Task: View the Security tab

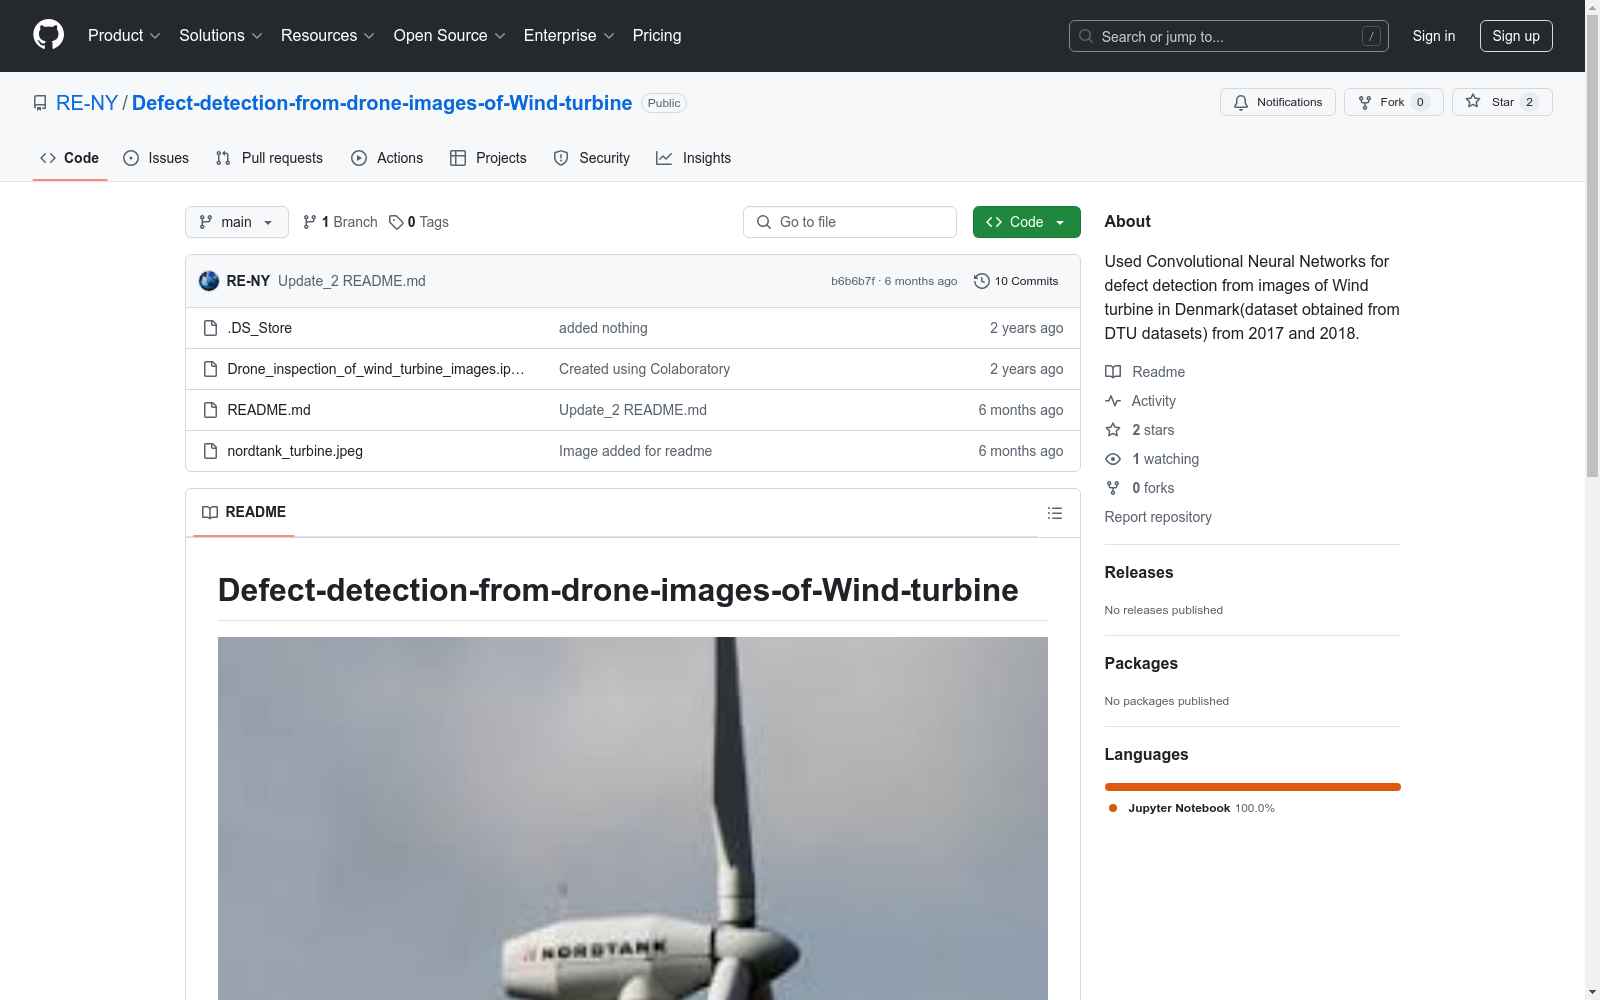Action: [592, 158]
